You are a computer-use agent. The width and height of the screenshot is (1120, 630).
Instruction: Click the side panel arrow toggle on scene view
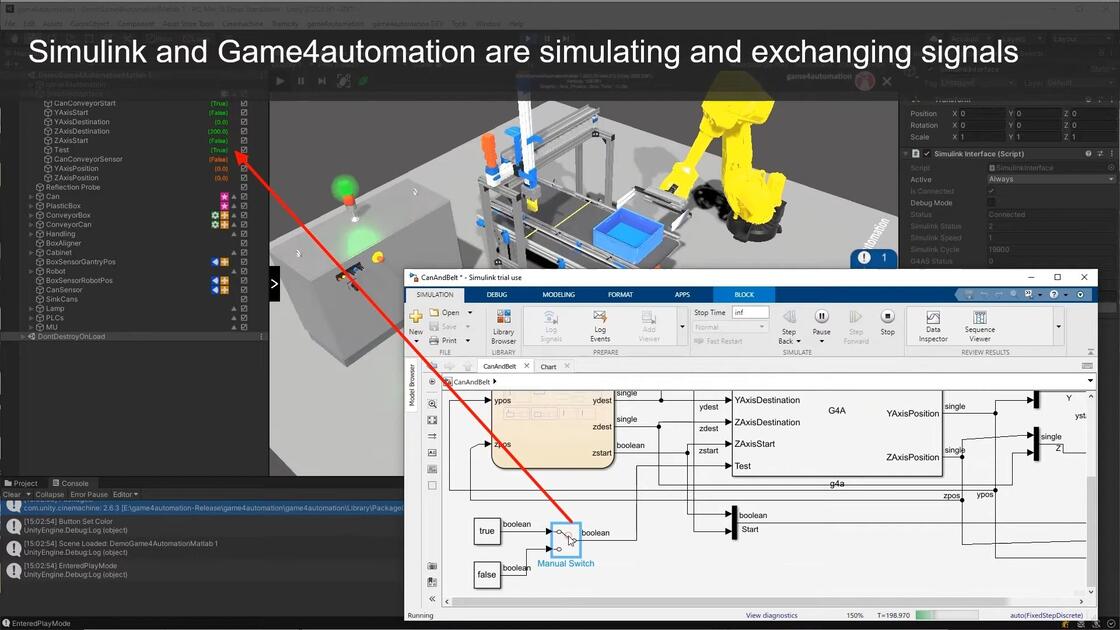coord(274,284)
